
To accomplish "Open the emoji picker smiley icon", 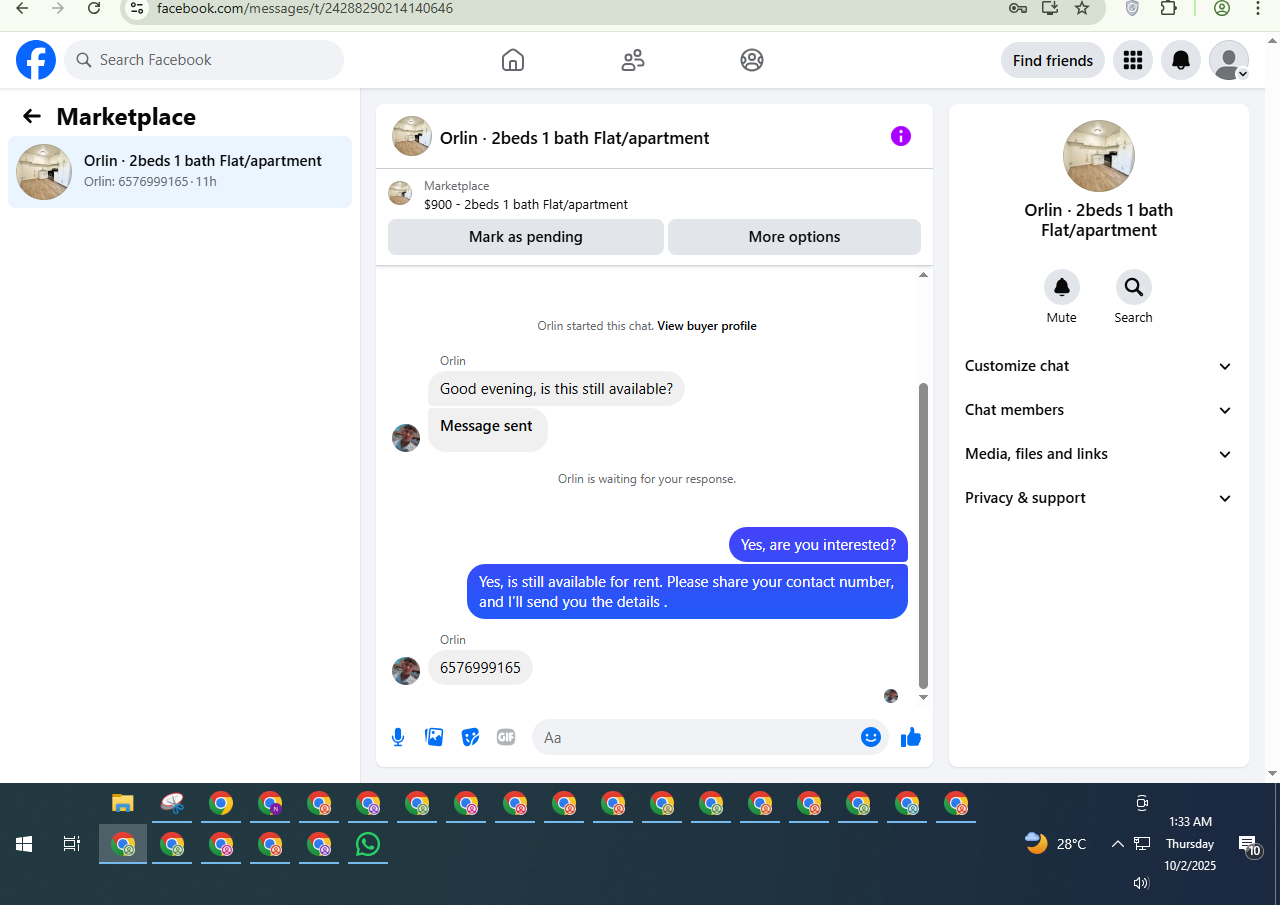I will [870, 737].
